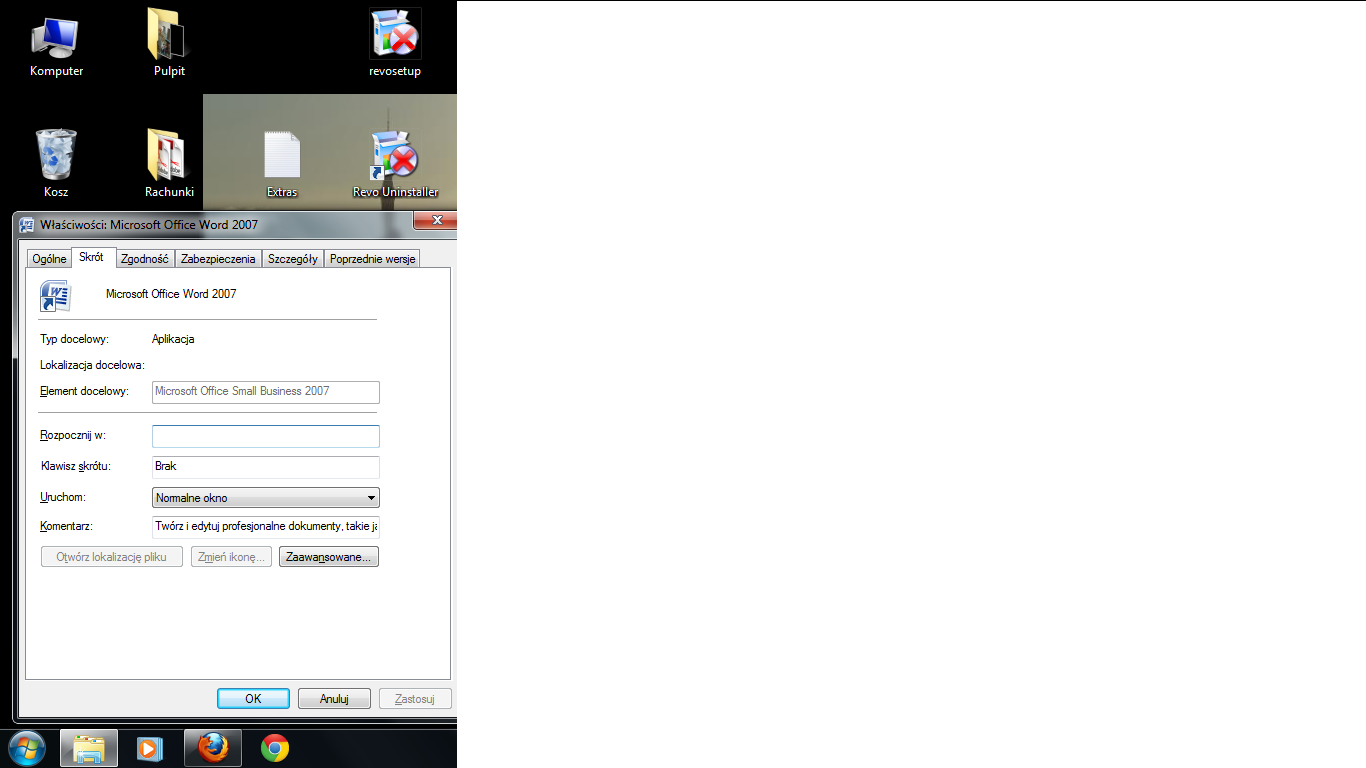1366x768 pixels.
Task: Click the 'Lokalizacja docelowa:' label
Action: point(92,366)
